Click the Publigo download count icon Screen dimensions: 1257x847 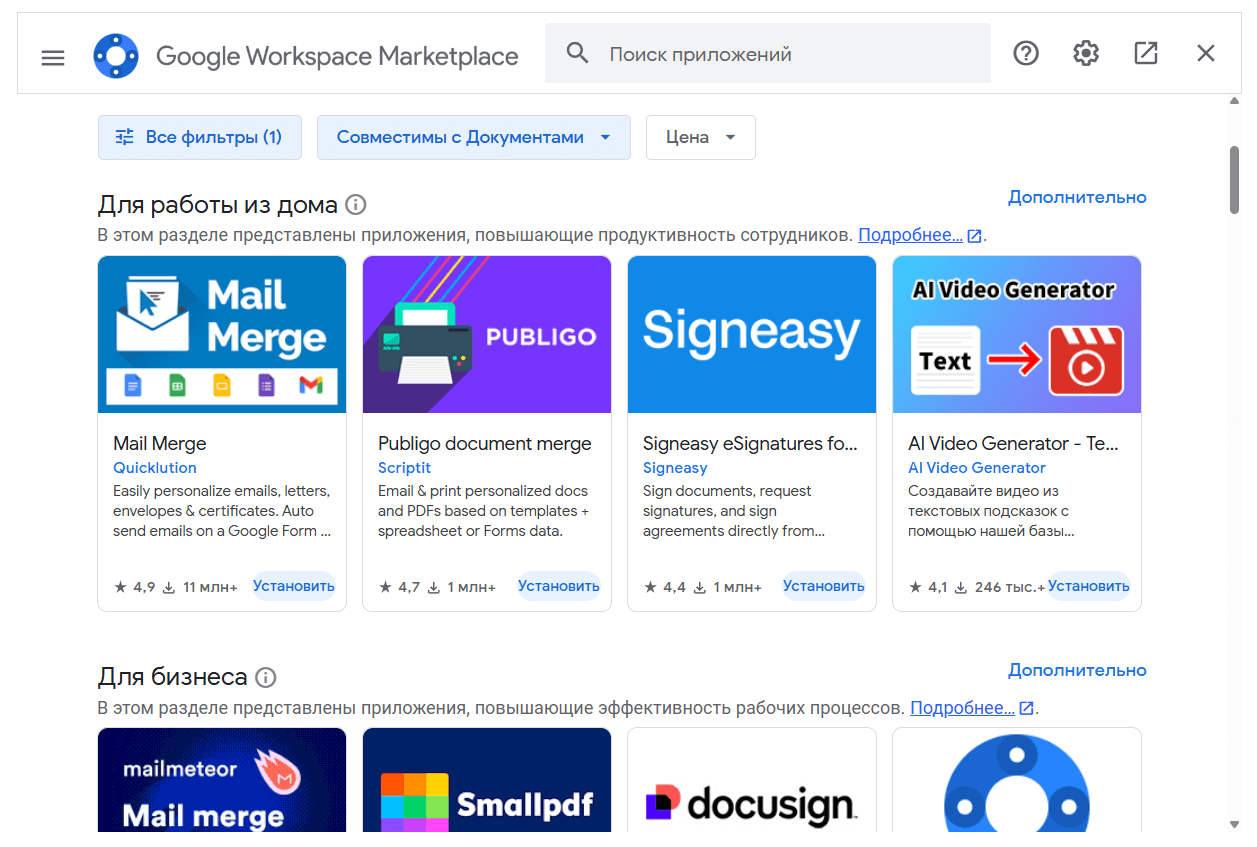[434, 587]
